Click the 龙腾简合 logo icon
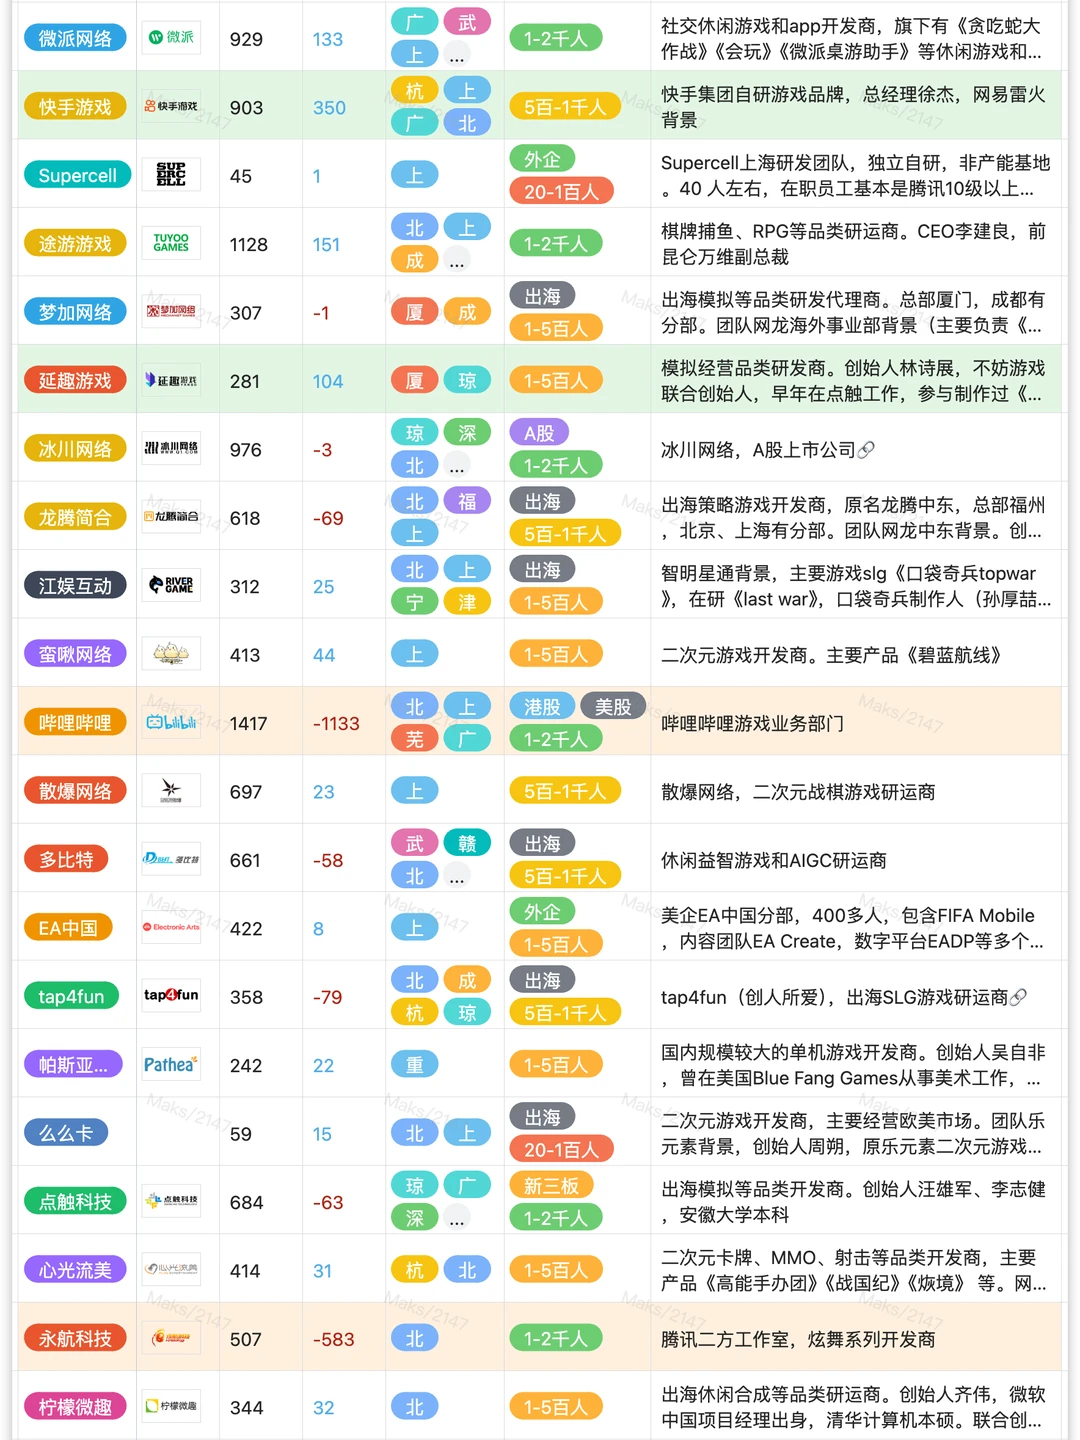The image size is (1080, 1440). tap(171, 517)
